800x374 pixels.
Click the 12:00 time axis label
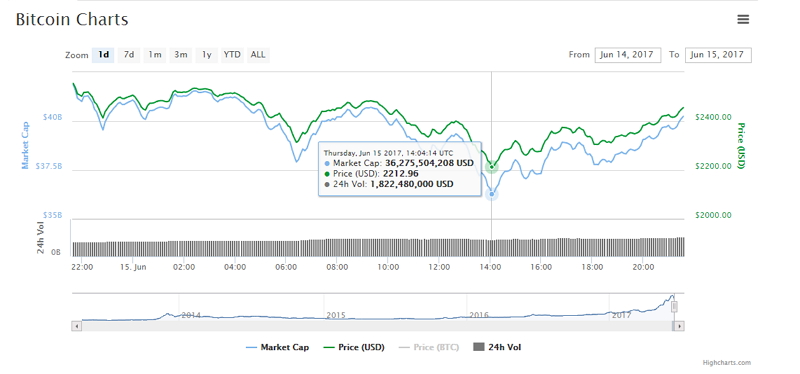coord(439,267)
